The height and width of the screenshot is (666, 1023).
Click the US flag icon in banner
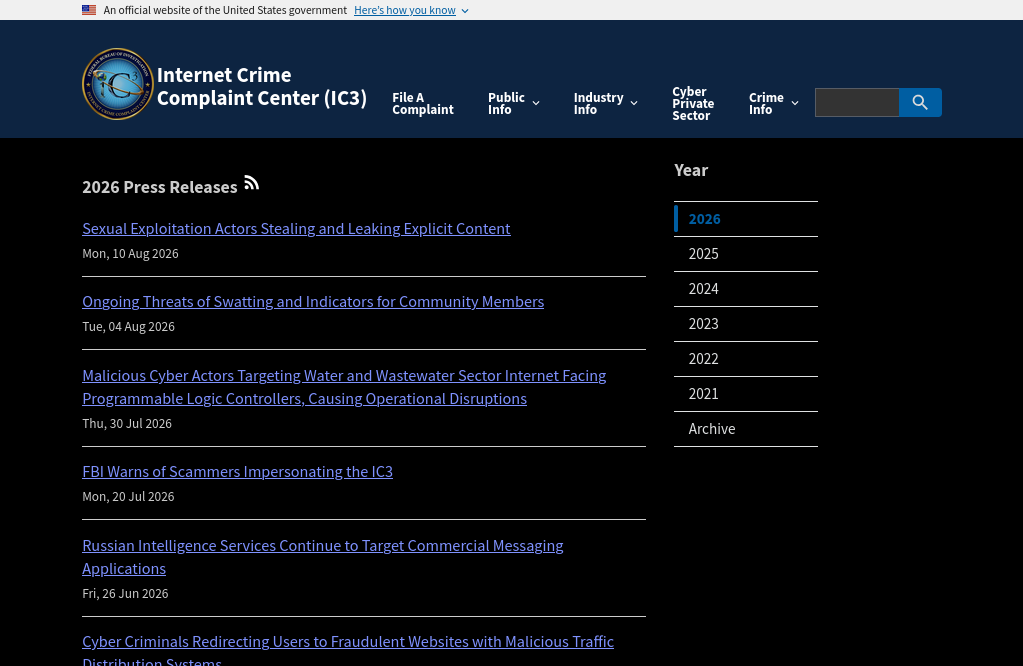click(89, 10)
